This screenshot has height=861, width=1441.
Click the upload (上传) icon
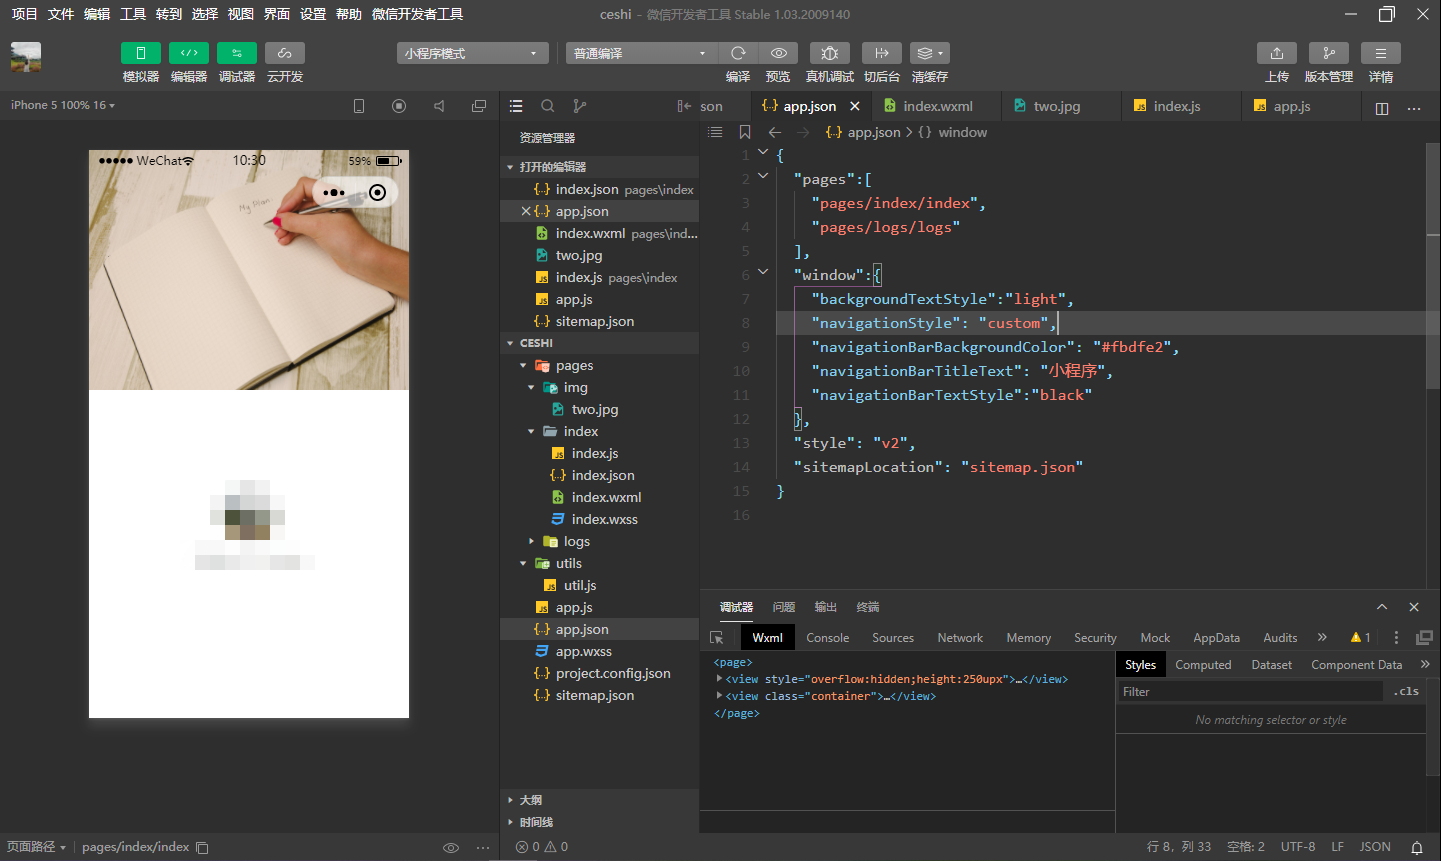tap(1277, 53)
